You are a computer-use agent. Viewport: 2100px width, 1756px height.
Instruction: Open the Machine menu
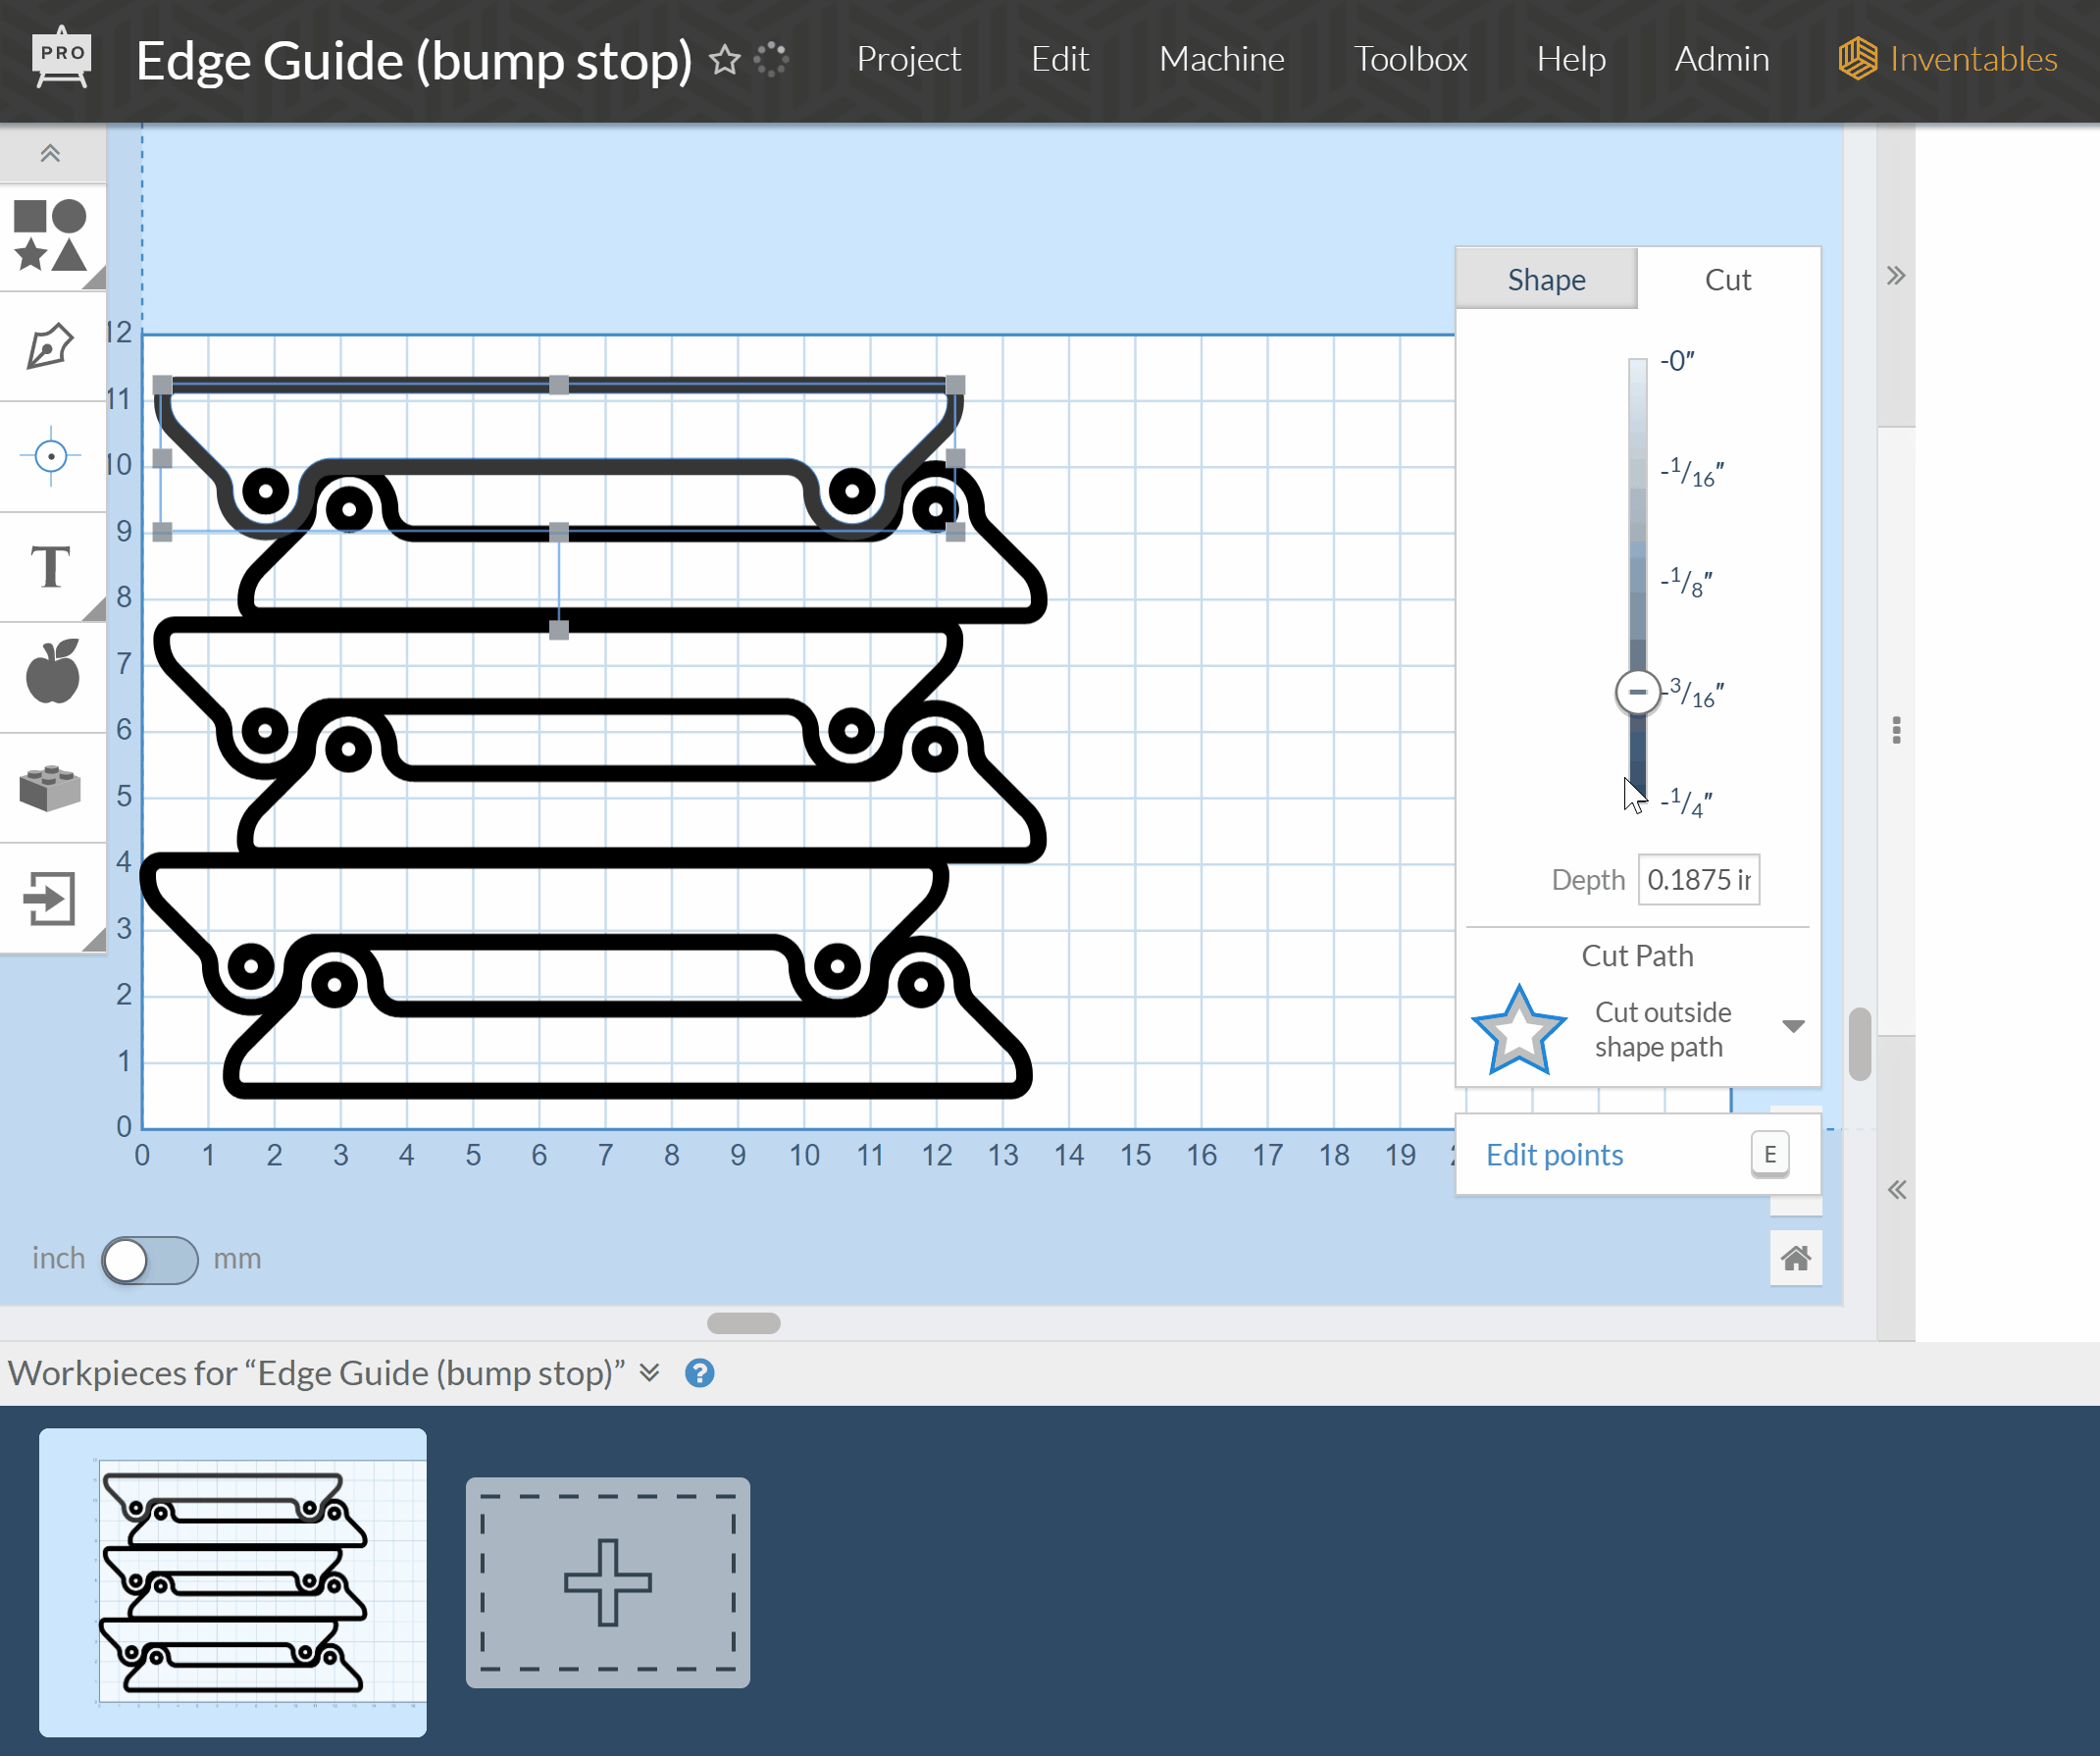click(x=1219, y=56)
